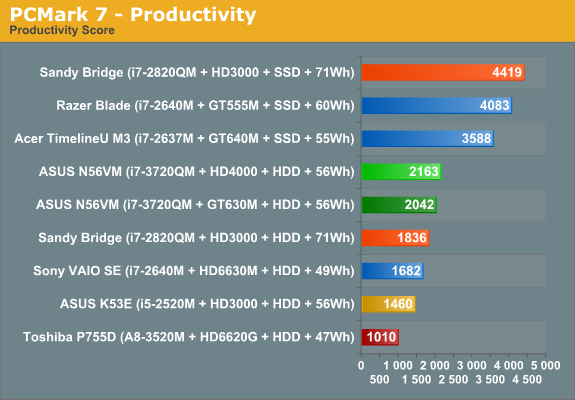
Task: Click the dark green bar showing 2042
Action: (x=399, y=205)
